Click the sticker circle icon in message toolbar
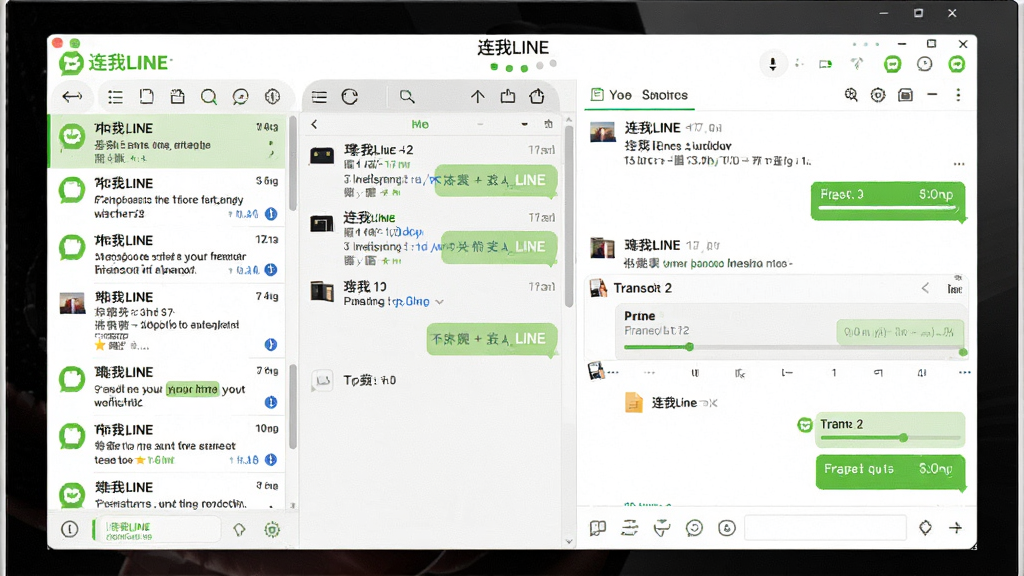 pos(727,528)
